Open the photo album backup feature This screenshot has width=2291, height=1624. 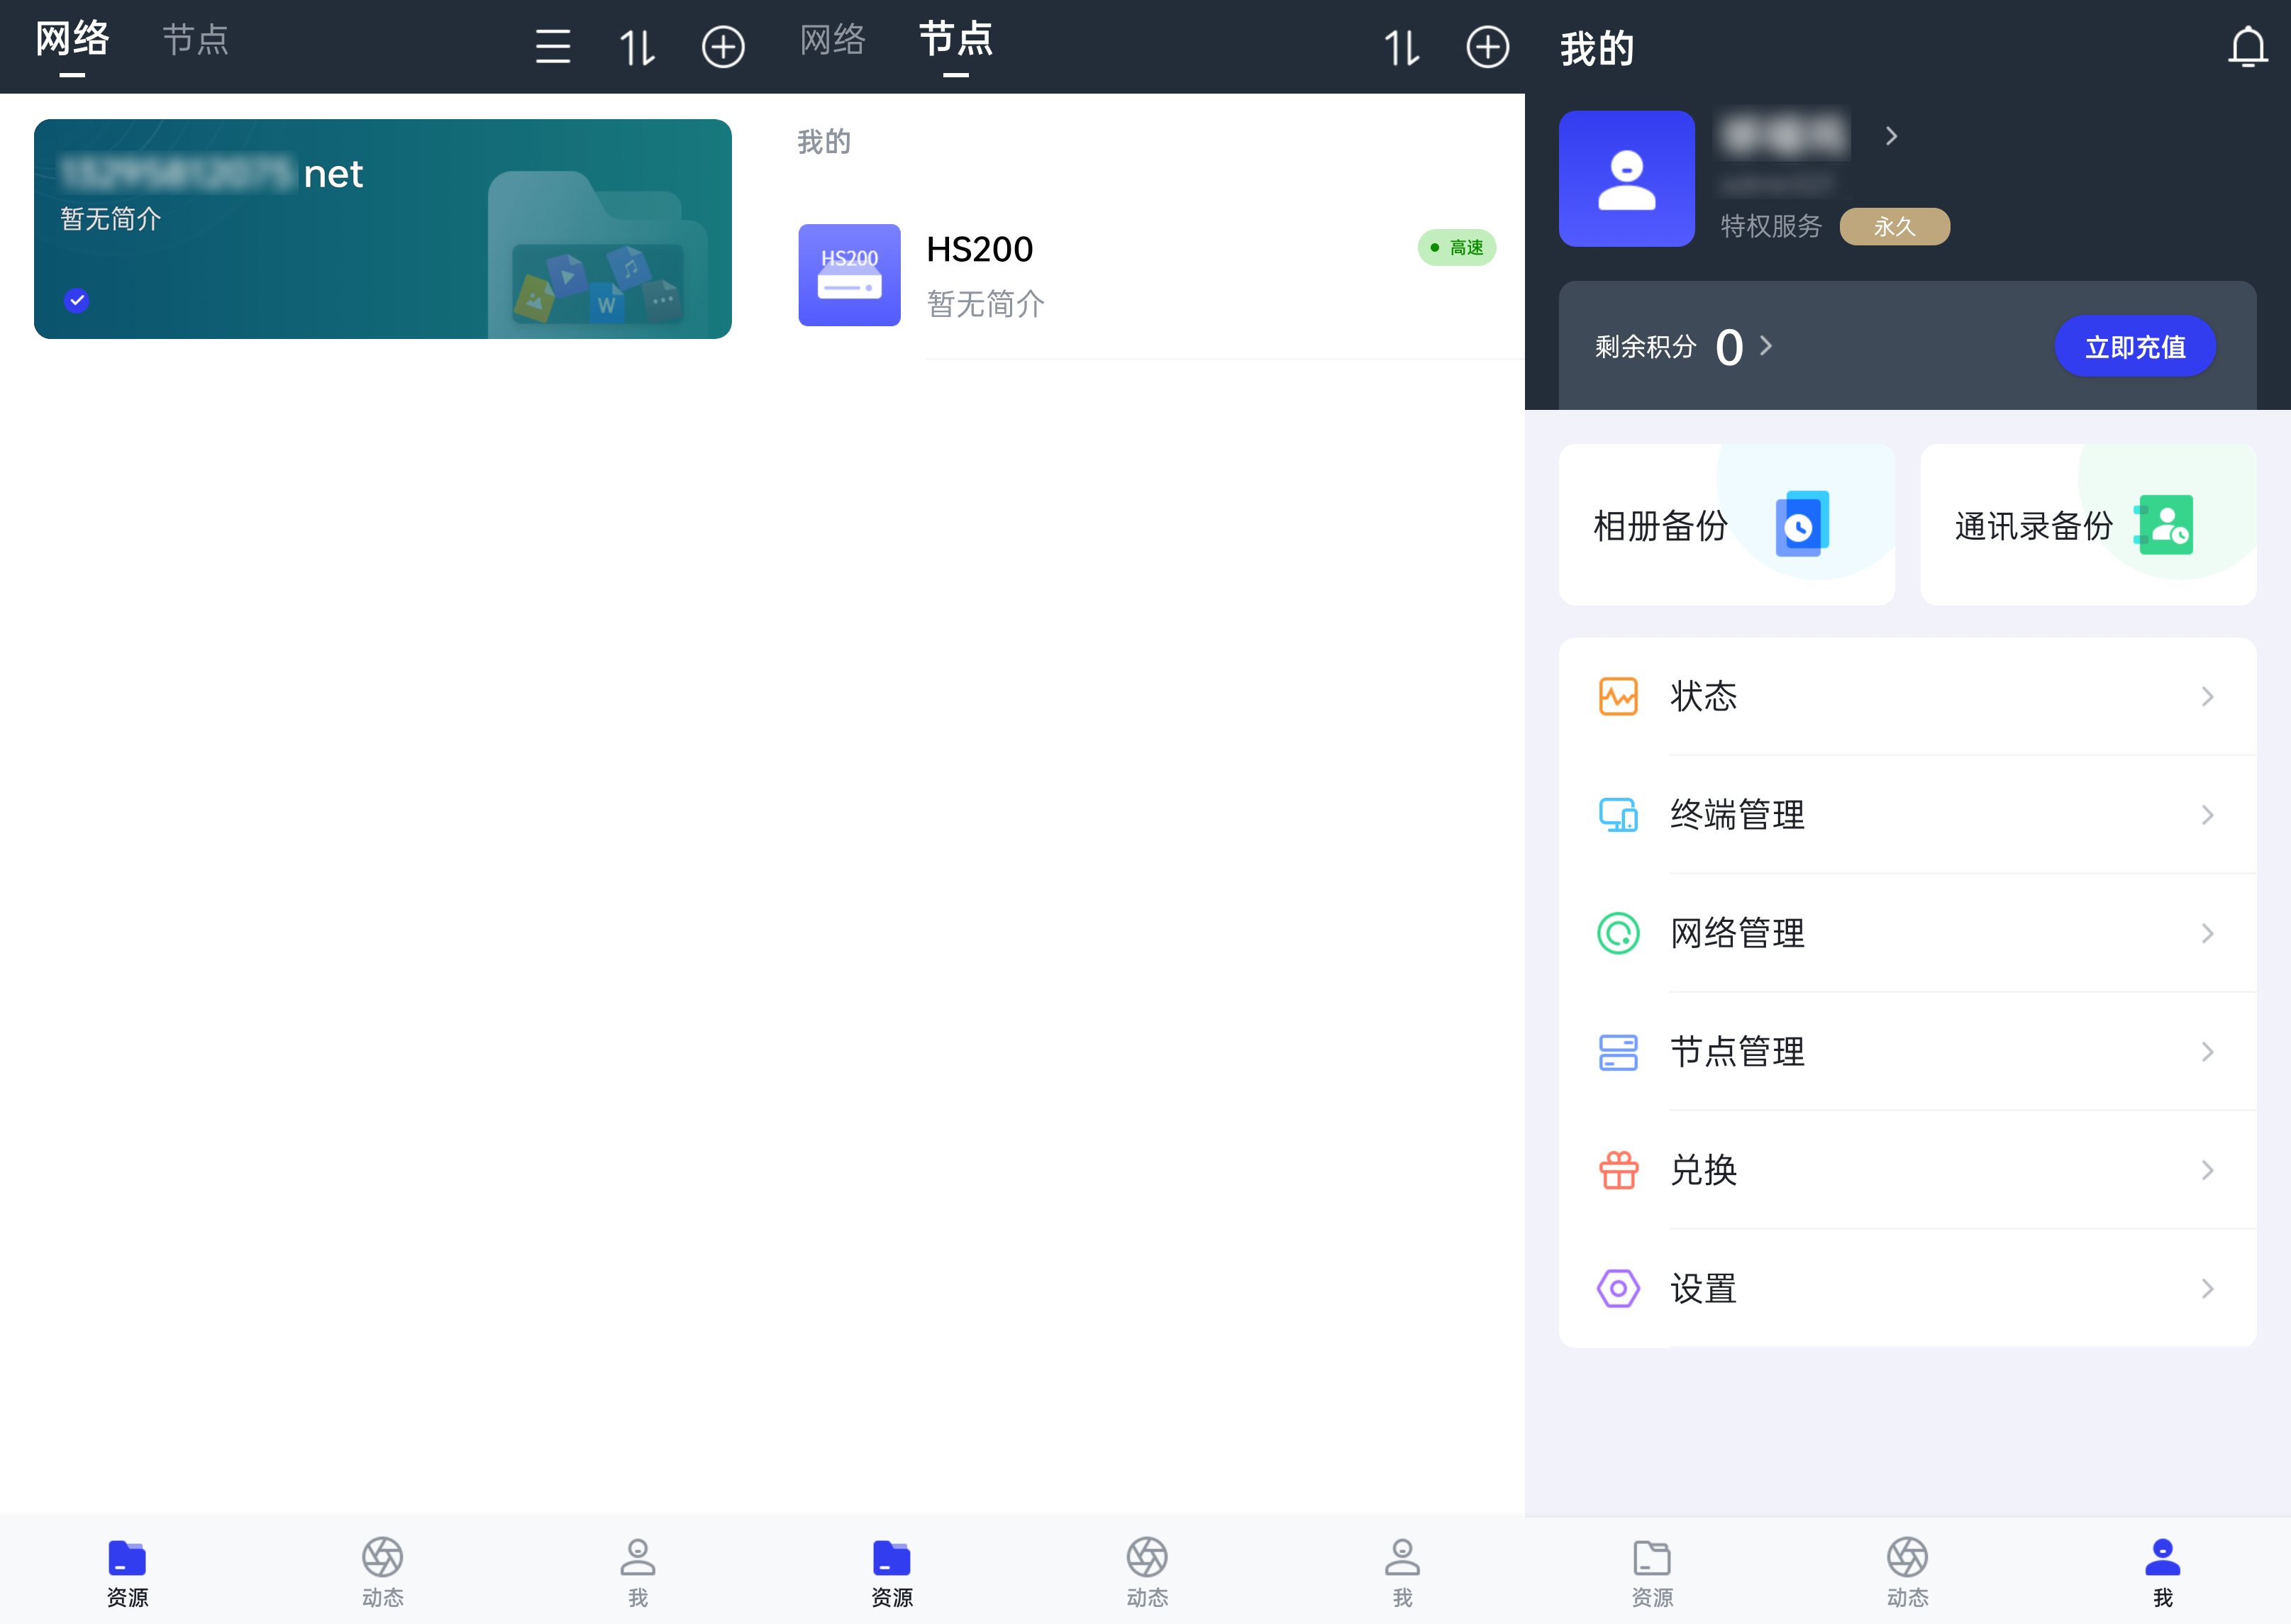click(1725, 524)
